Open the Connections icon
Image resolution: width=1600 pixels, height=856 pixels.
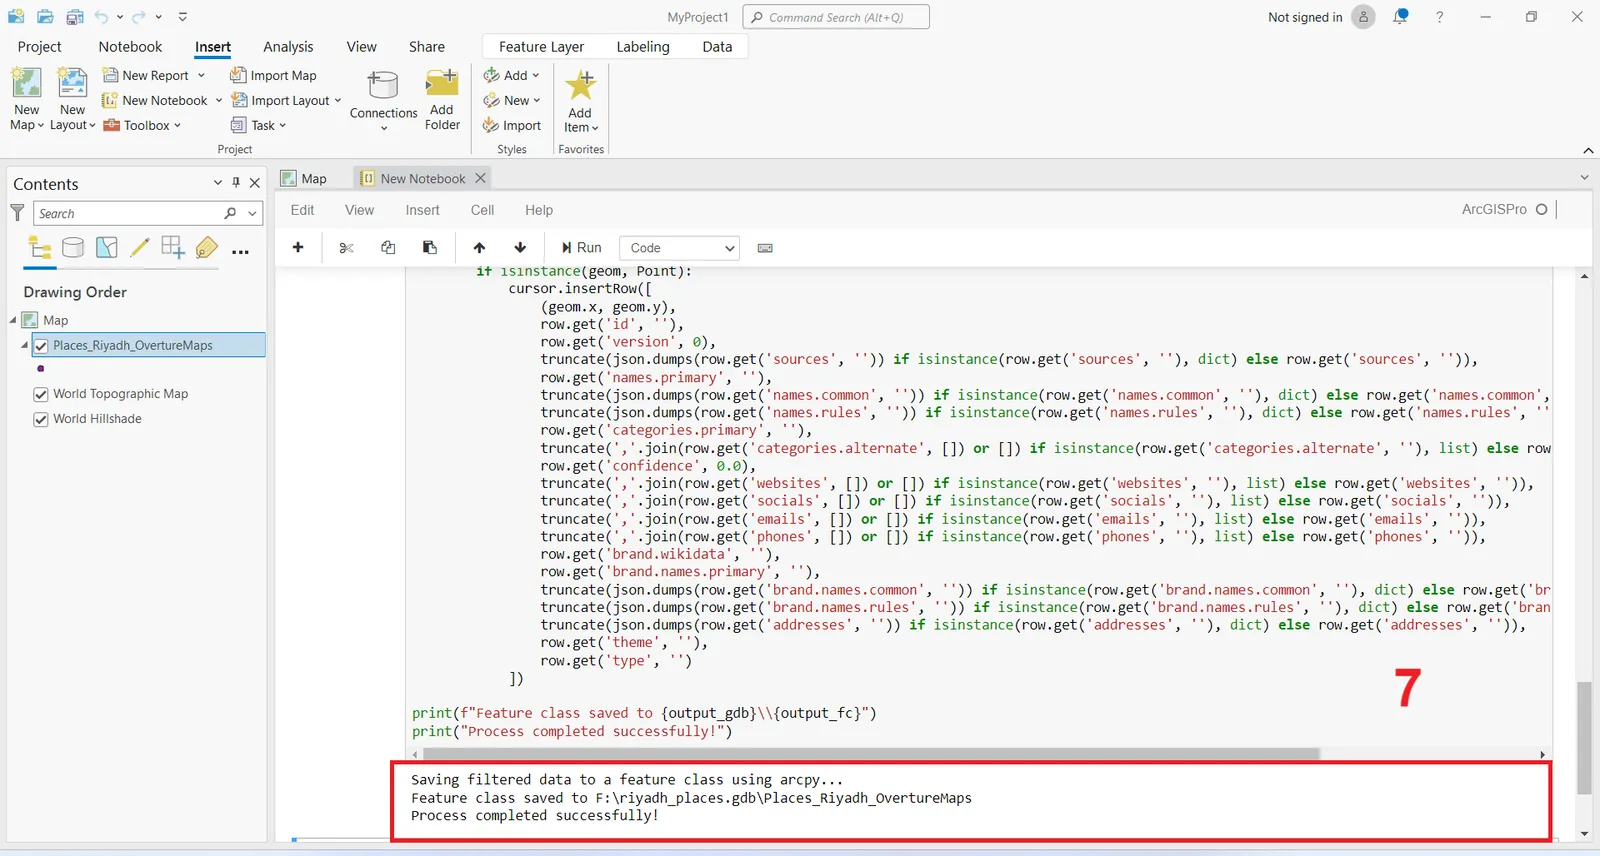click(383, 85)
